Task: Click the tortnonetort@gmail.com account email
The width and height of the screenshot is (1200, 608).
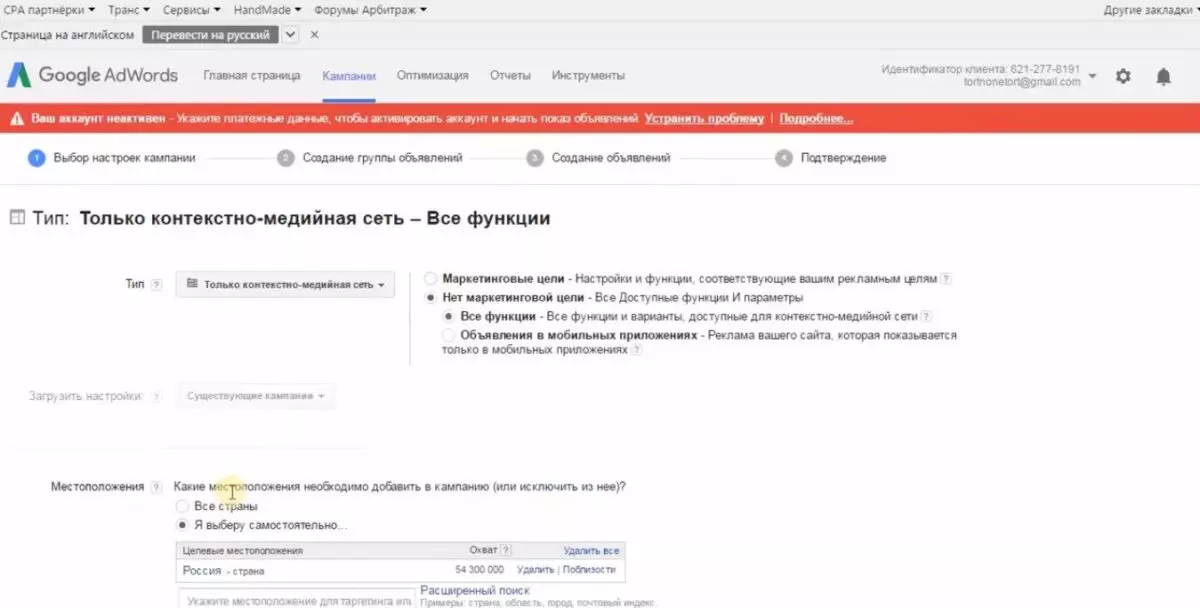Action: coord(1023,82)
